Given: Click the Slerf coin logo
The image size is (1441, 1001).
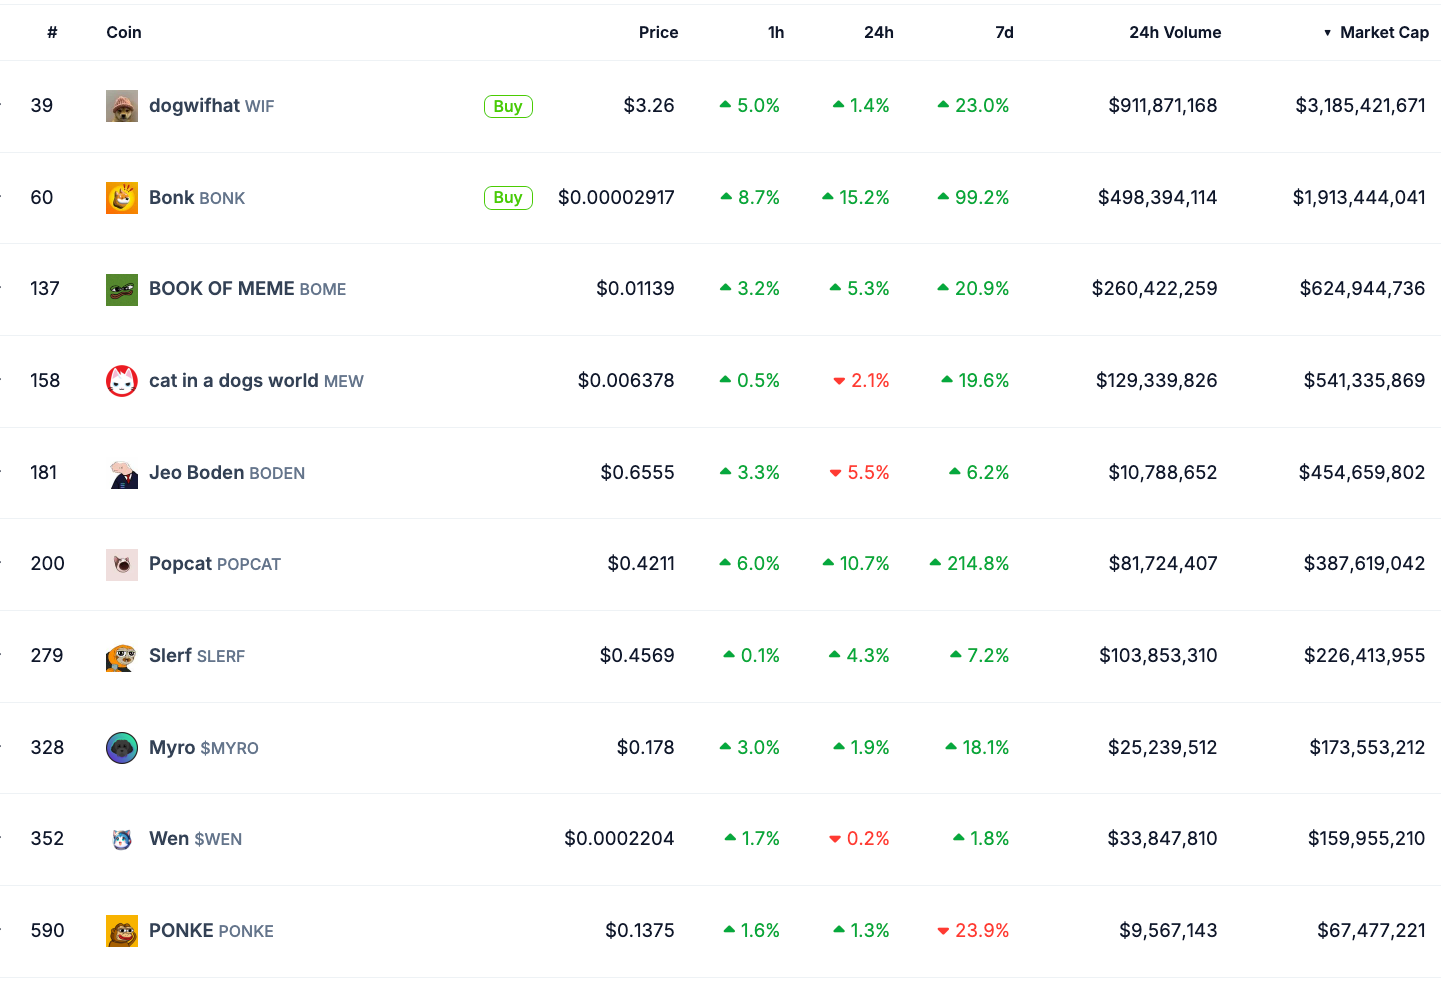Looking at the screenshot, I should [x=122, y=657].
